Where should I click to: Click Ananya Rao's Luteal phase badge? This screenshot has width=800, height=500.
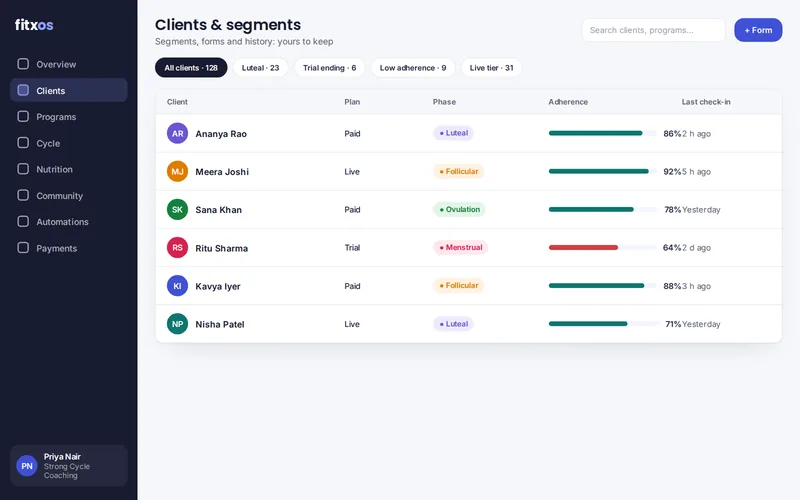coord(454,133)
